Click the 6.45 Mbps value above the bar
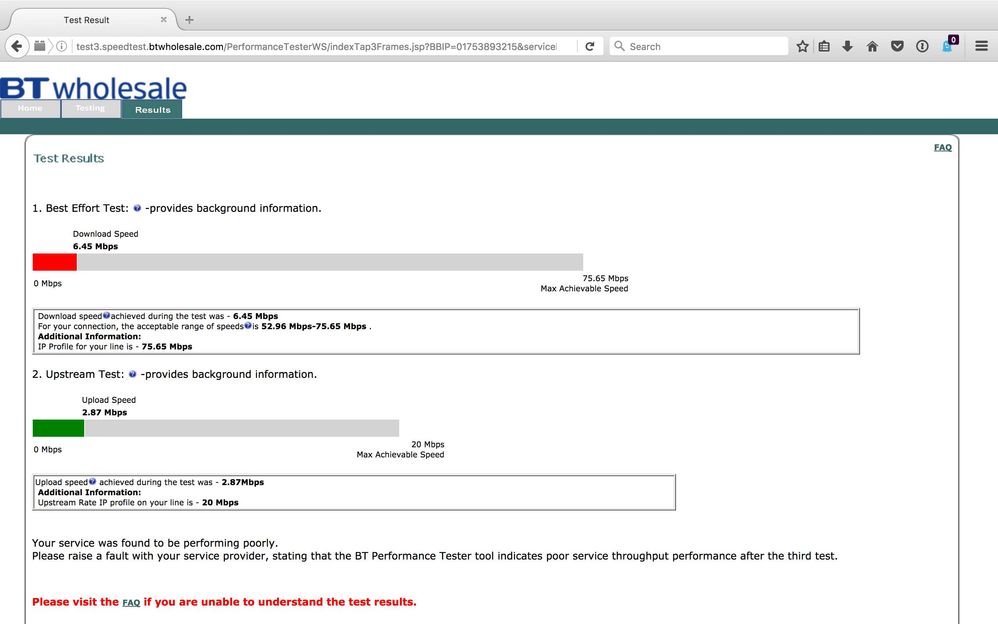998x624 pixels. pyautogui.click(x=95, y=246)
